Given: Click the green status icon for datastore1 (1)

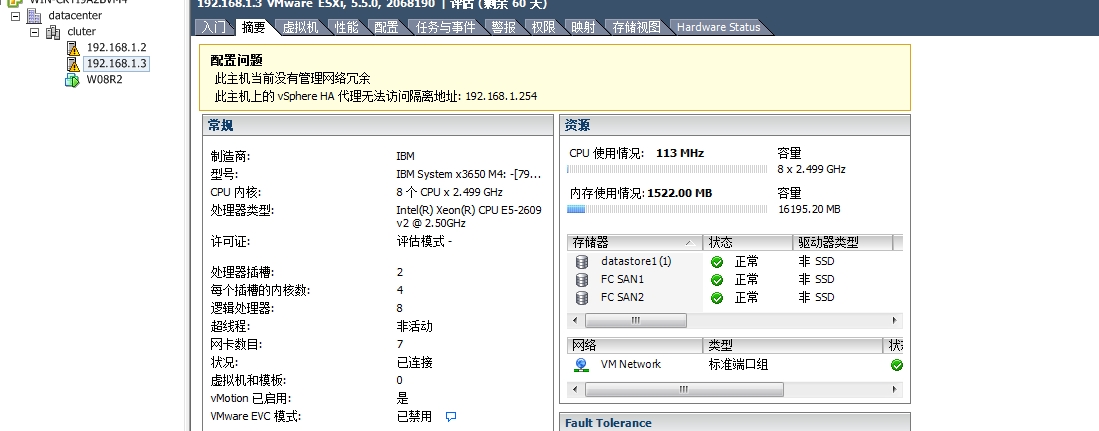Looking at the screenshot, I should (x=716, y=262).
